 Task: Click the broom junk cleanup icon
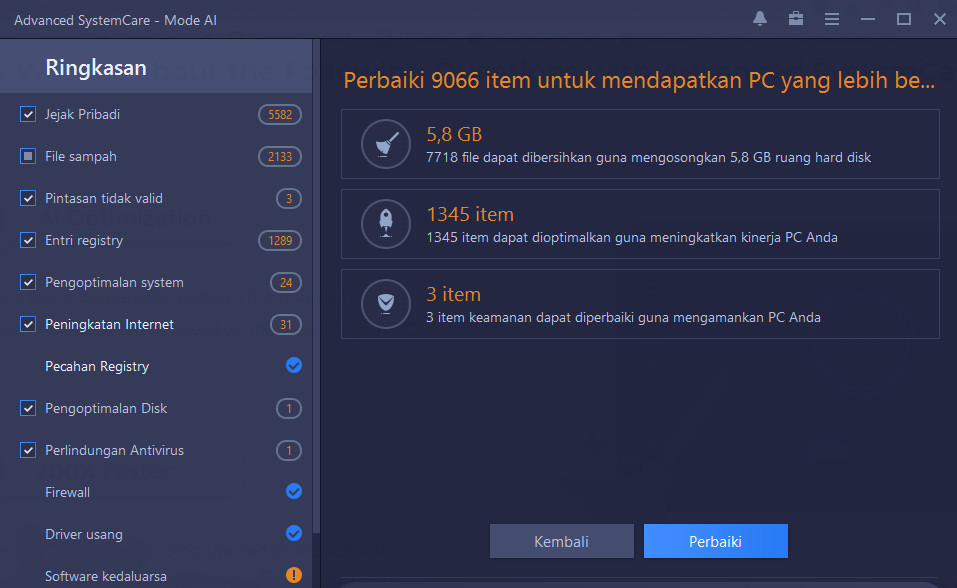click(x=386, y=144)
